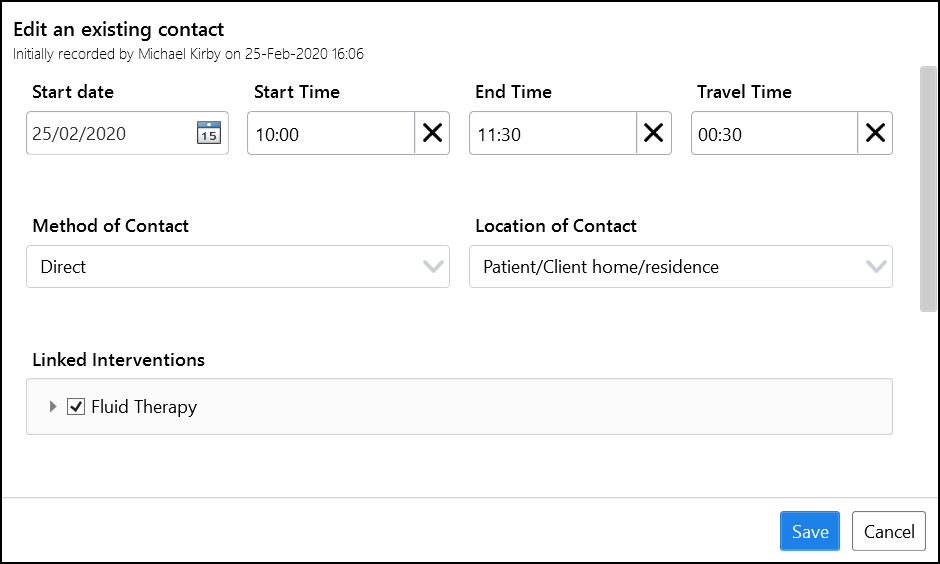Click into the Start date field

[110, 134]
